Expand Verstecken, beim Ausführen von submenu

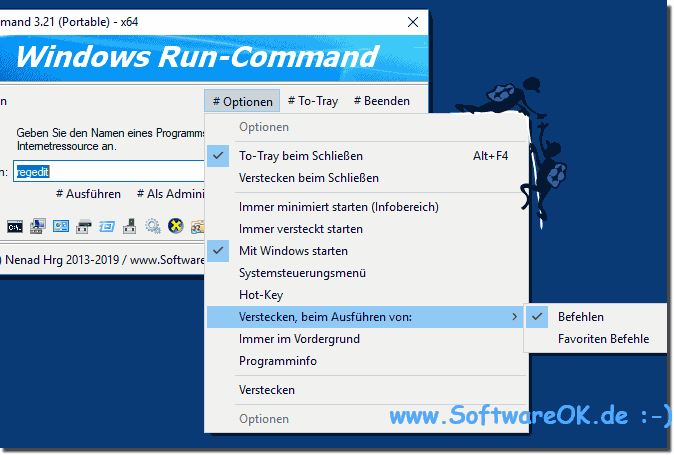pos(365,317)
